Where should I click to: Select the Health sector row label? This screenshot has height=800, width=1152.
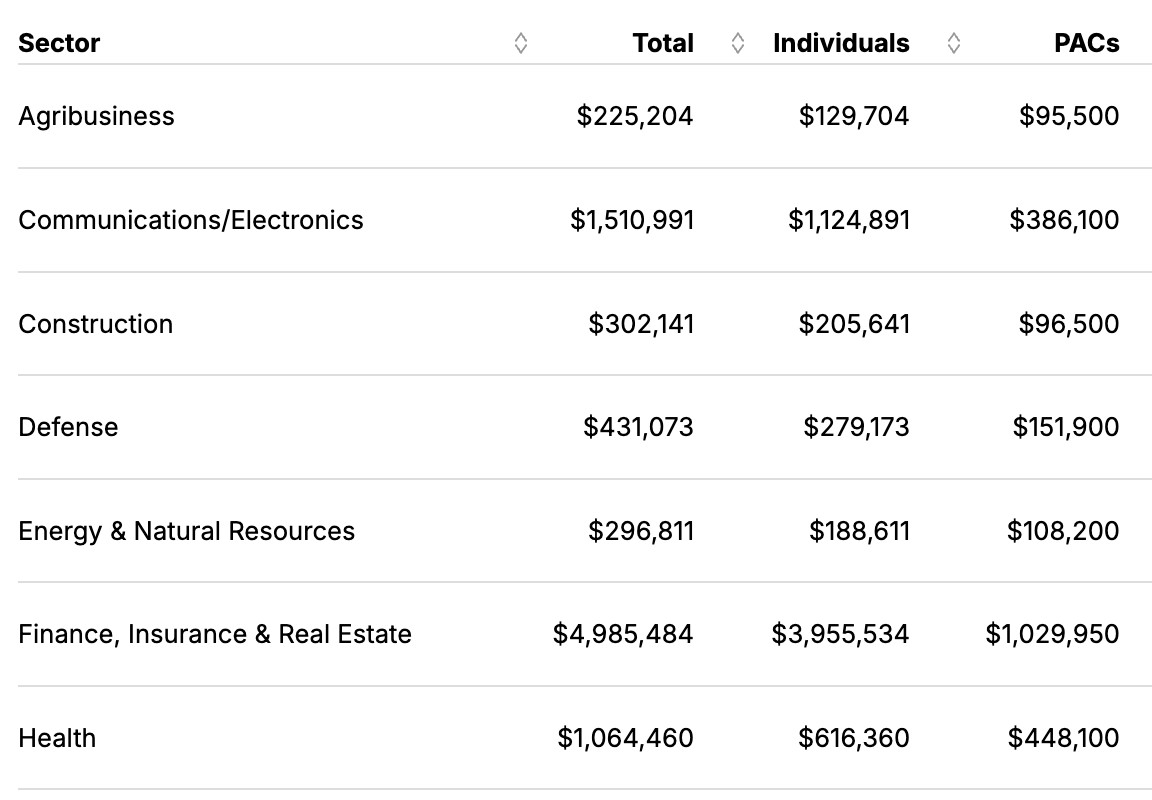pos(58,738)
